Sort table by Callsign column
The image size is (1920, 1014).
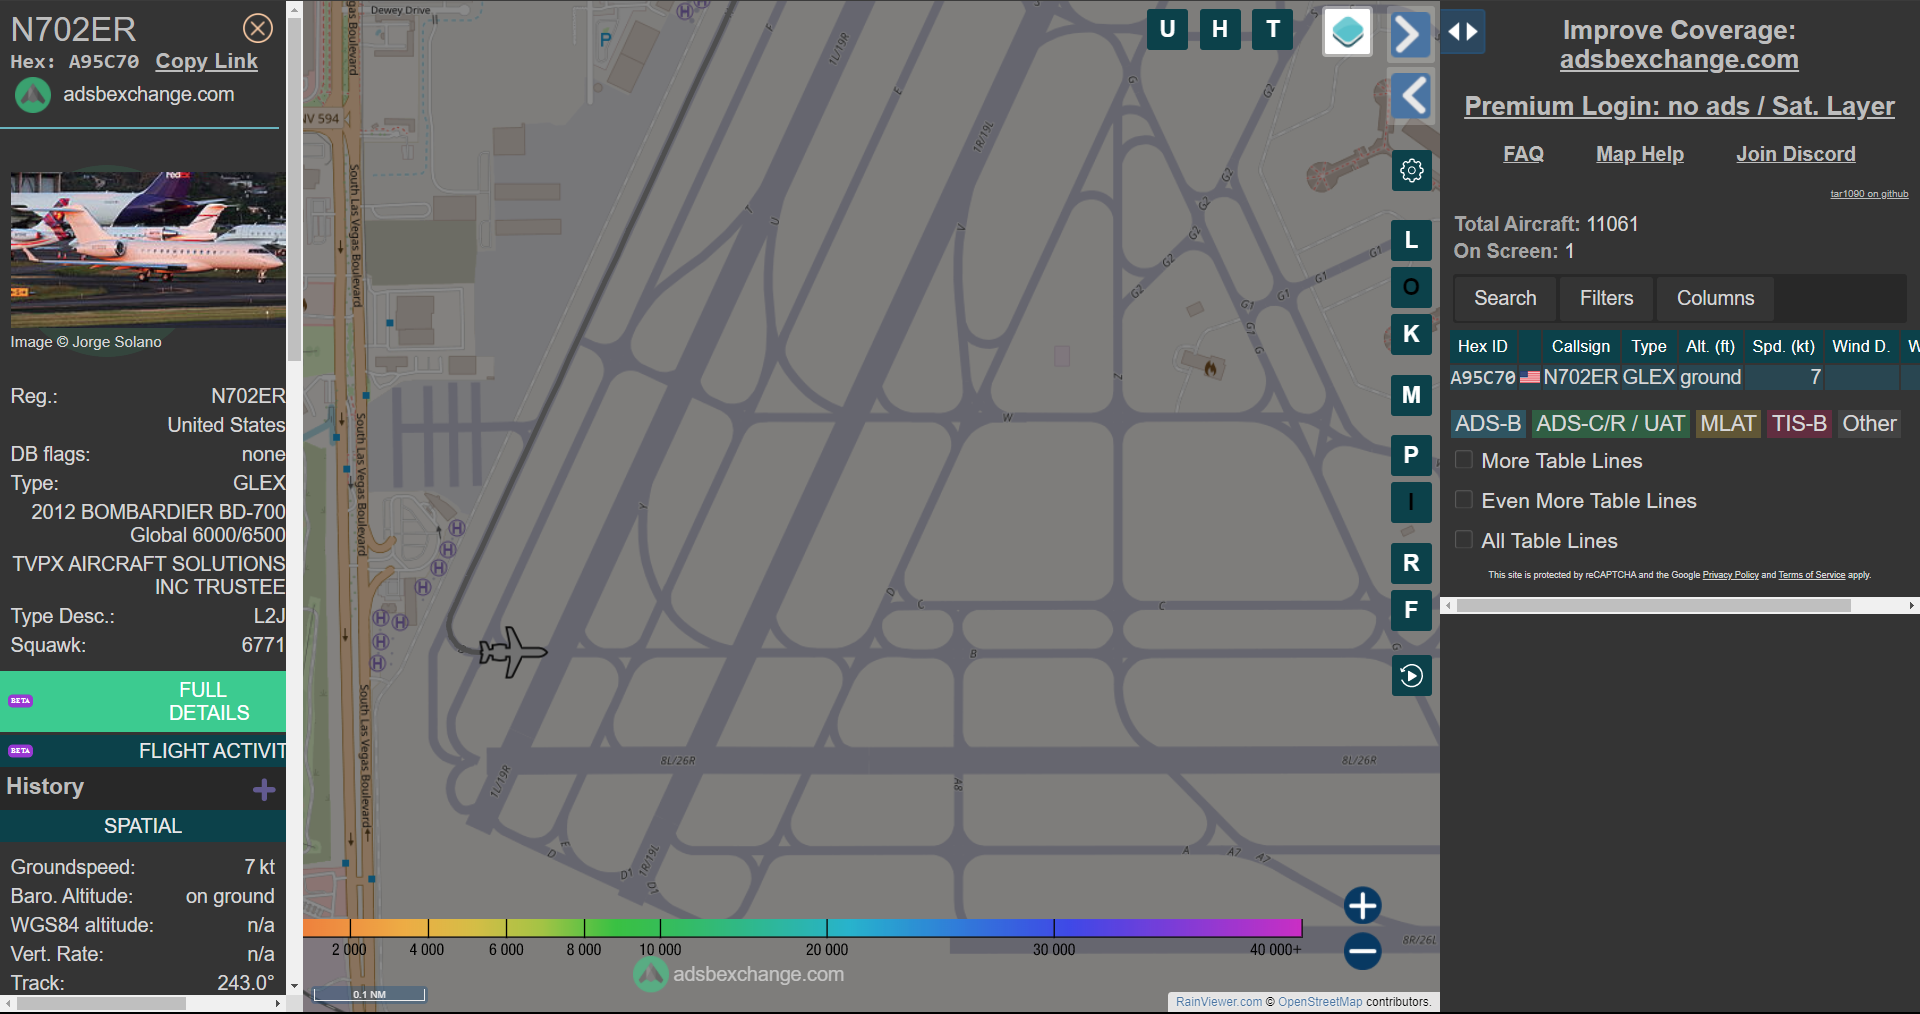(x=1580, y=346)
